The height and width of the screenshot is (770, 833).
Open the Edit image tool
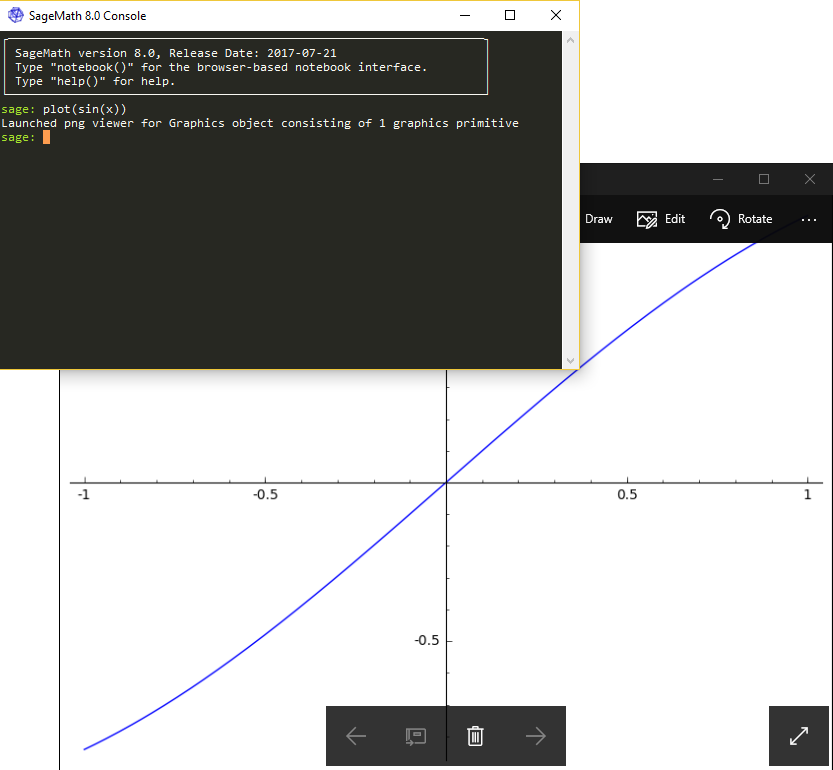(661, 219)
